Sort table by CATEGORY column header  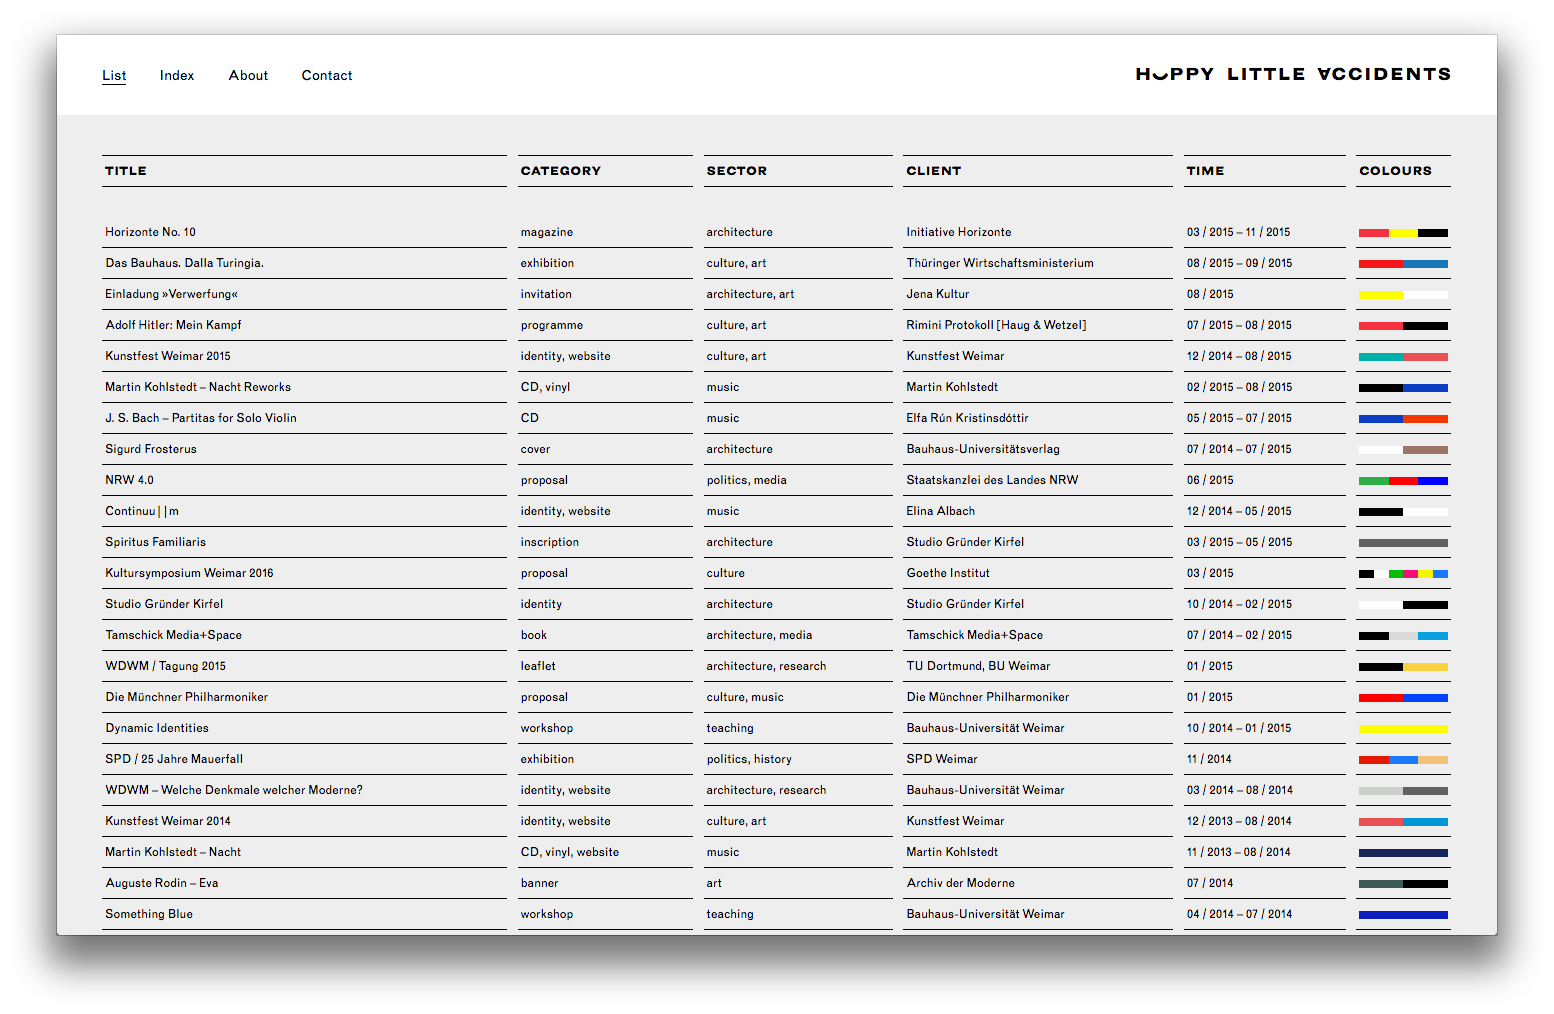click(x=561, y=171)
